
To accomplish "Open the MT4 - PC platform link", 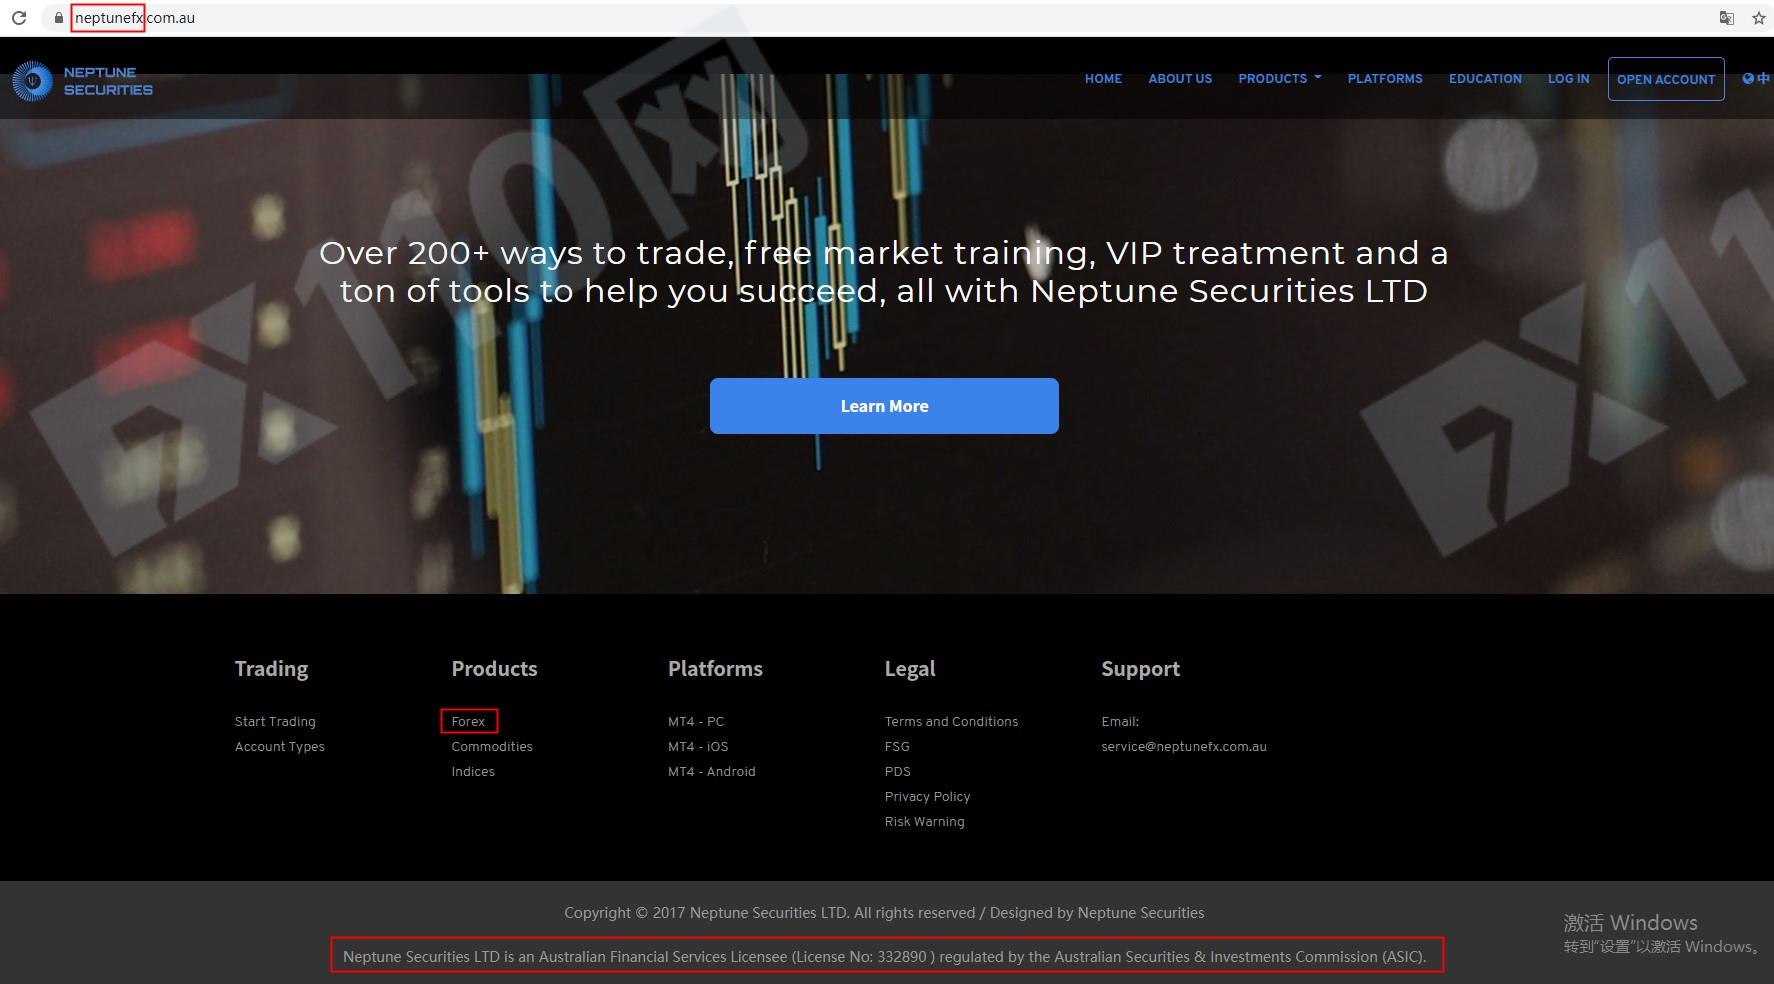I will pyautogui.click(x=696, y=721).
